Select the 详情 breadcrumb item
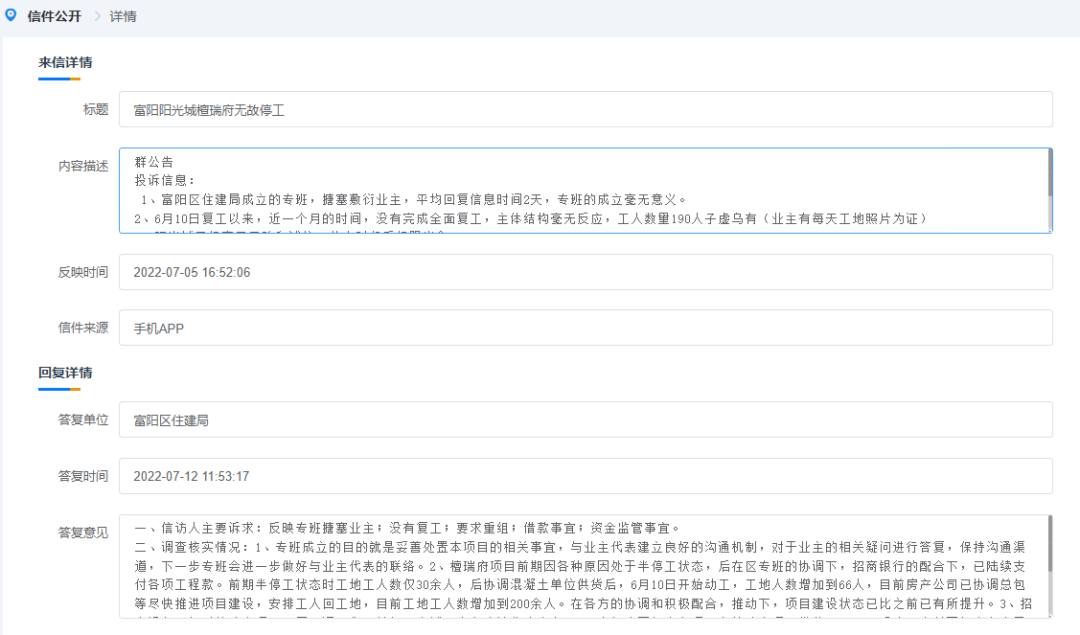 click(x=123, y=17)
